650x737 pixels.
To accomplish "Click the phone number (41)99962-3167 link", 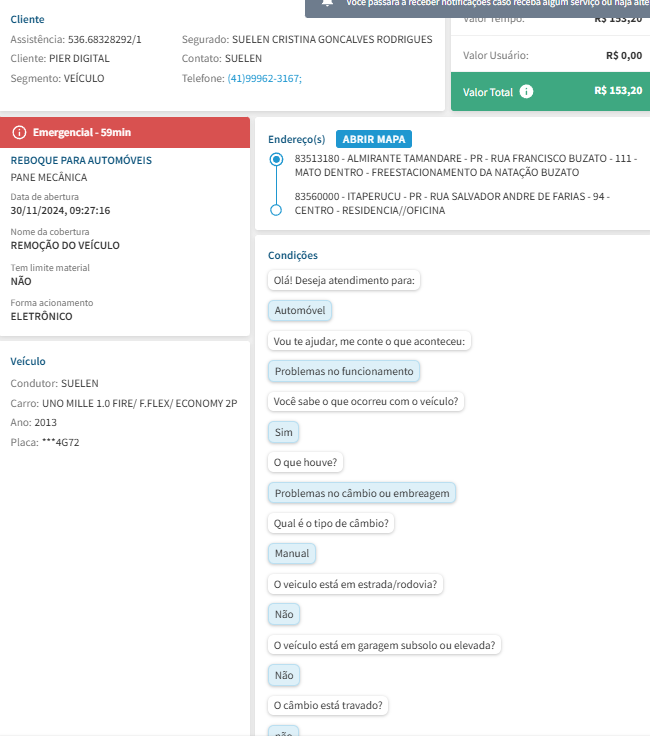I will point(264,78).
